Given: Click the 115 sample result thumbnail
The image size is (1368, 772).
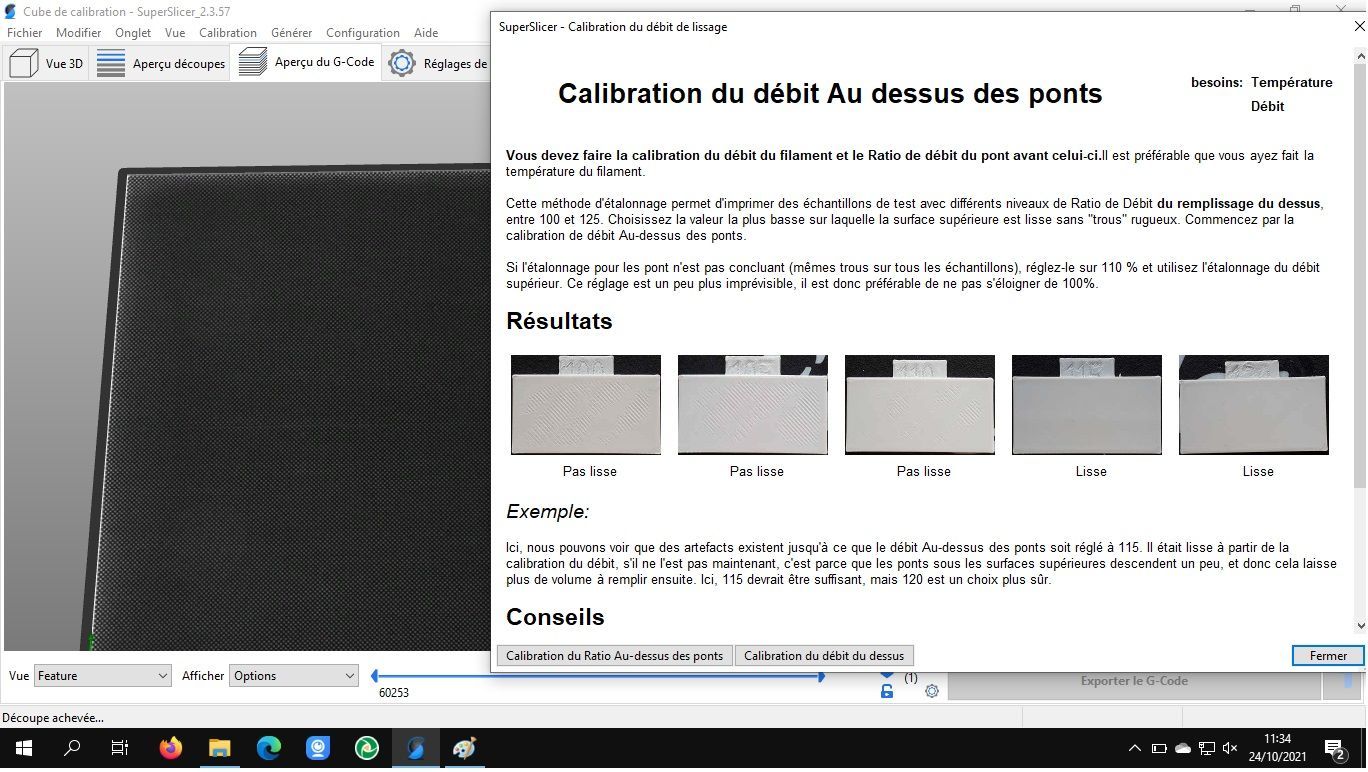Looking at the screenshot, I should coord(1087,405).
